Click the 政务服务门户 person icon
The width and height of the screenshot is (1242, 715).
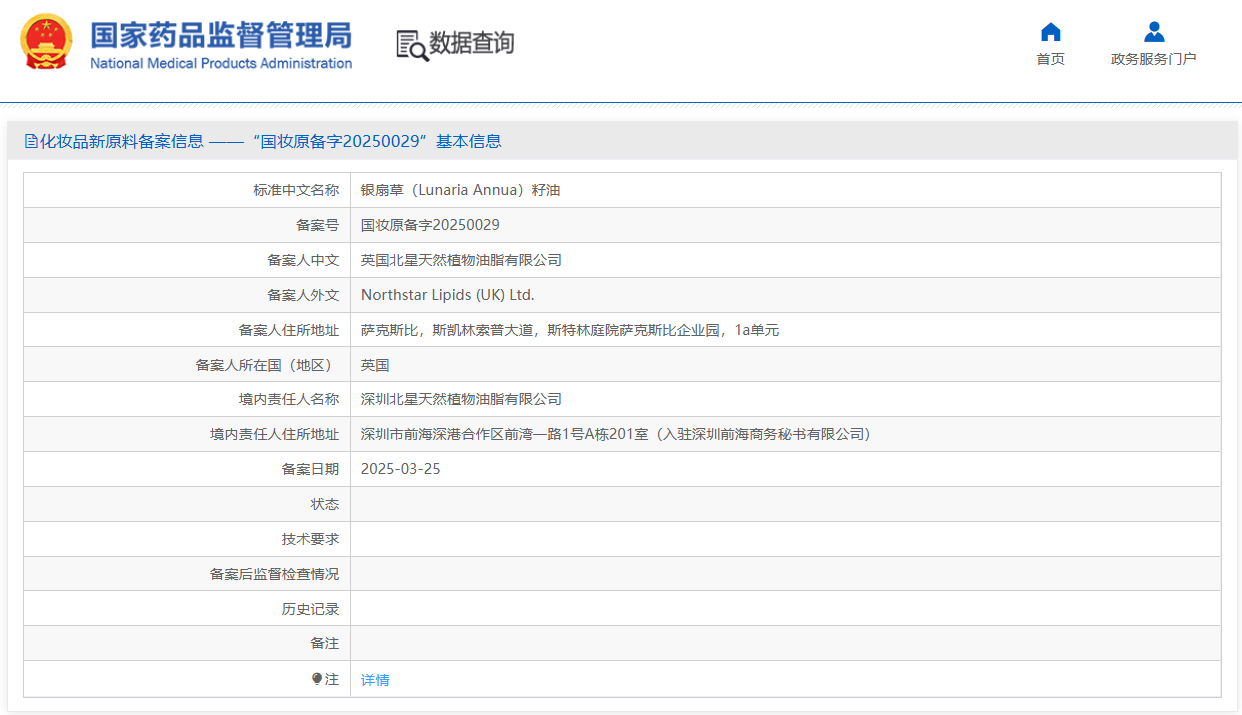(x=1153, y=32)
